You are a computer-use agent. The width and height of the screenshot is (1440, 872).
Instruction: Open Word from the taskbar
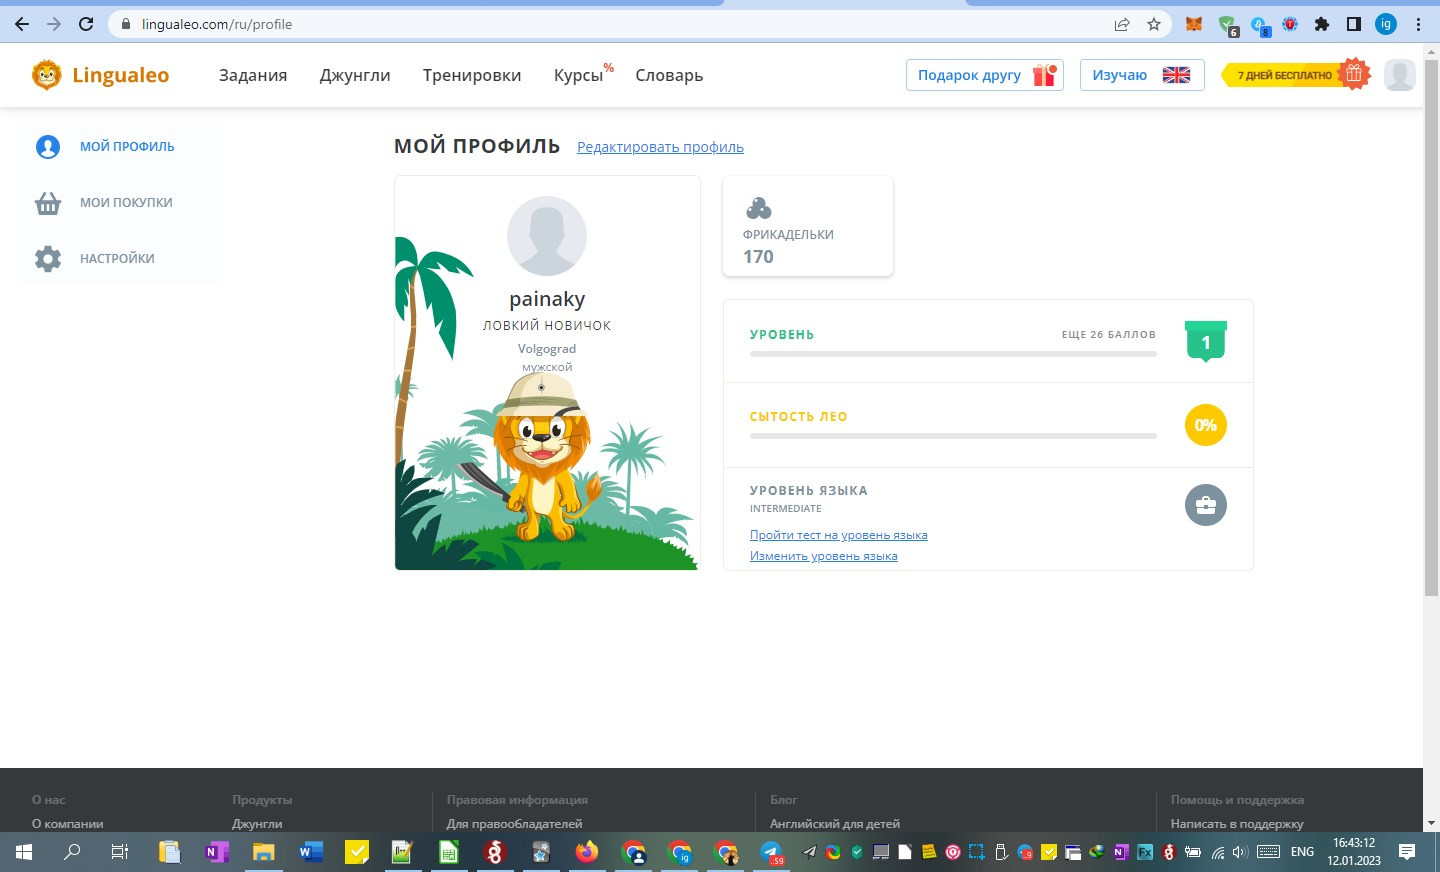(x=310, y=852)
